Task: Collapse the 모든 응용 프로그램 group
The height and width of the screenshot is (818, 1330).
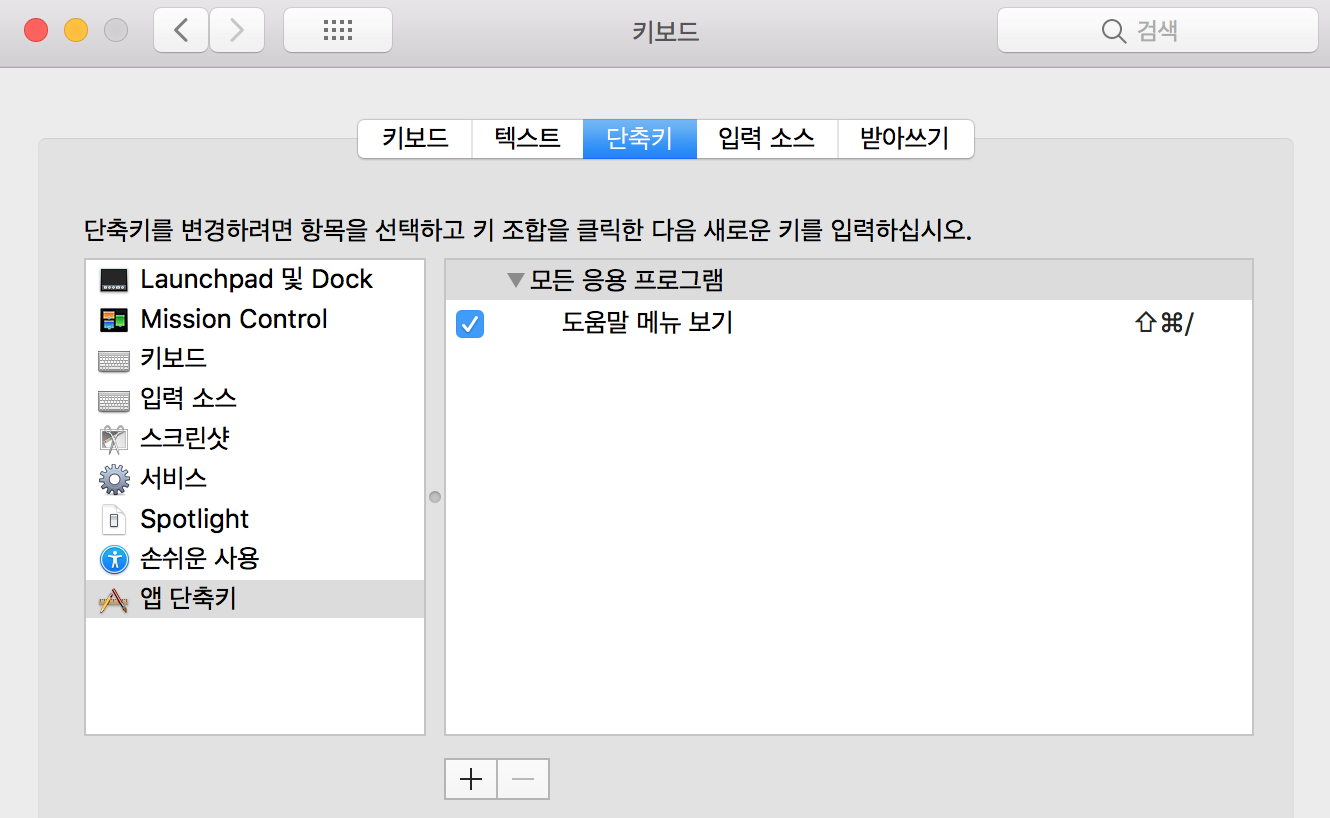Action: (x=515, y=281)
